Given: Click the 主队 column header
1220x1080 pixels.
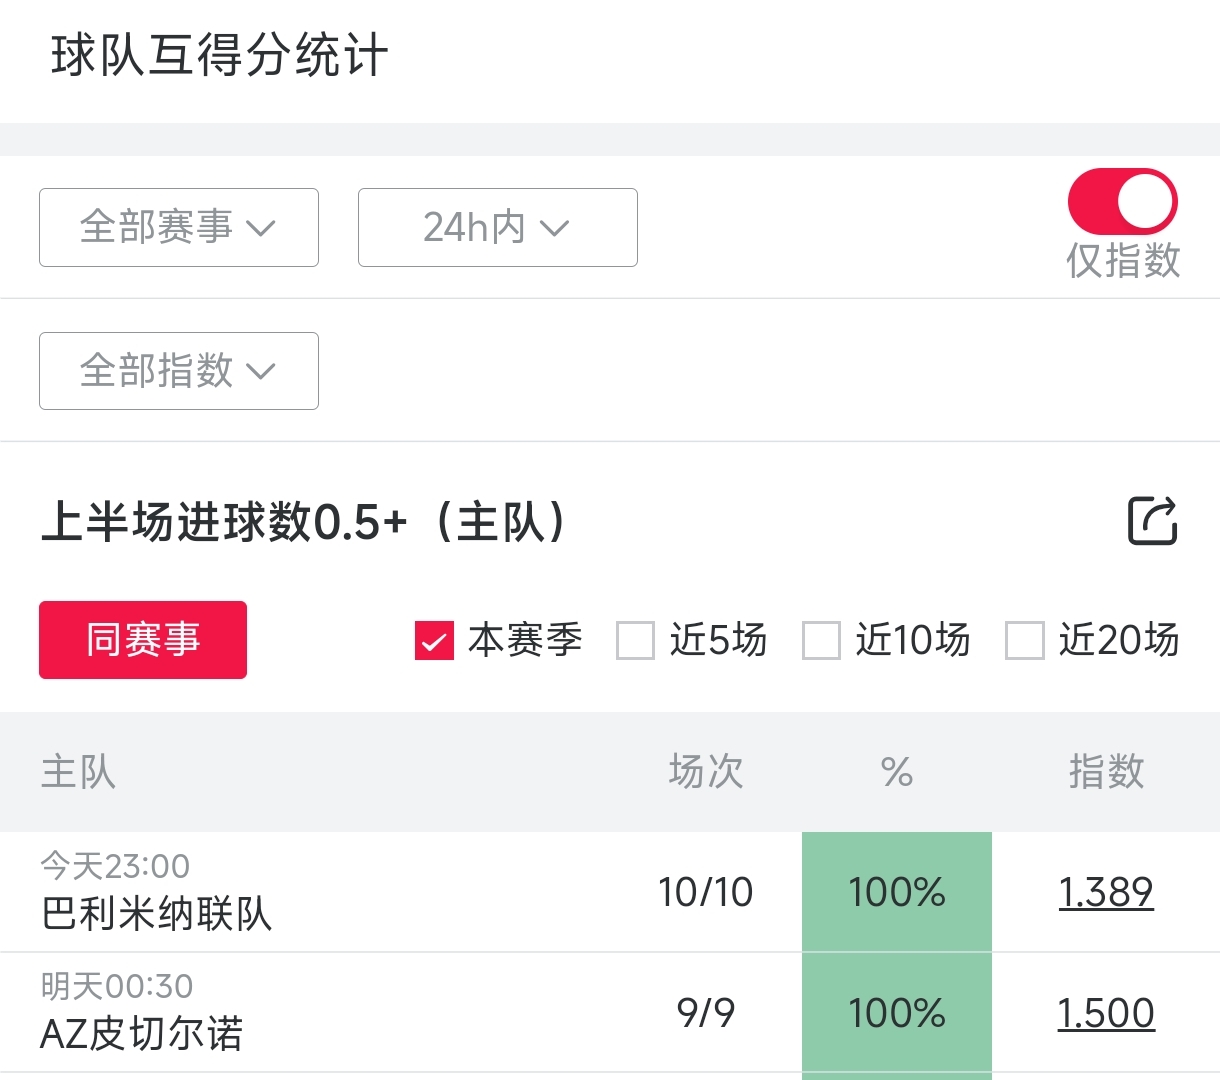Looking at the screenshot, I should pos(78,772).
